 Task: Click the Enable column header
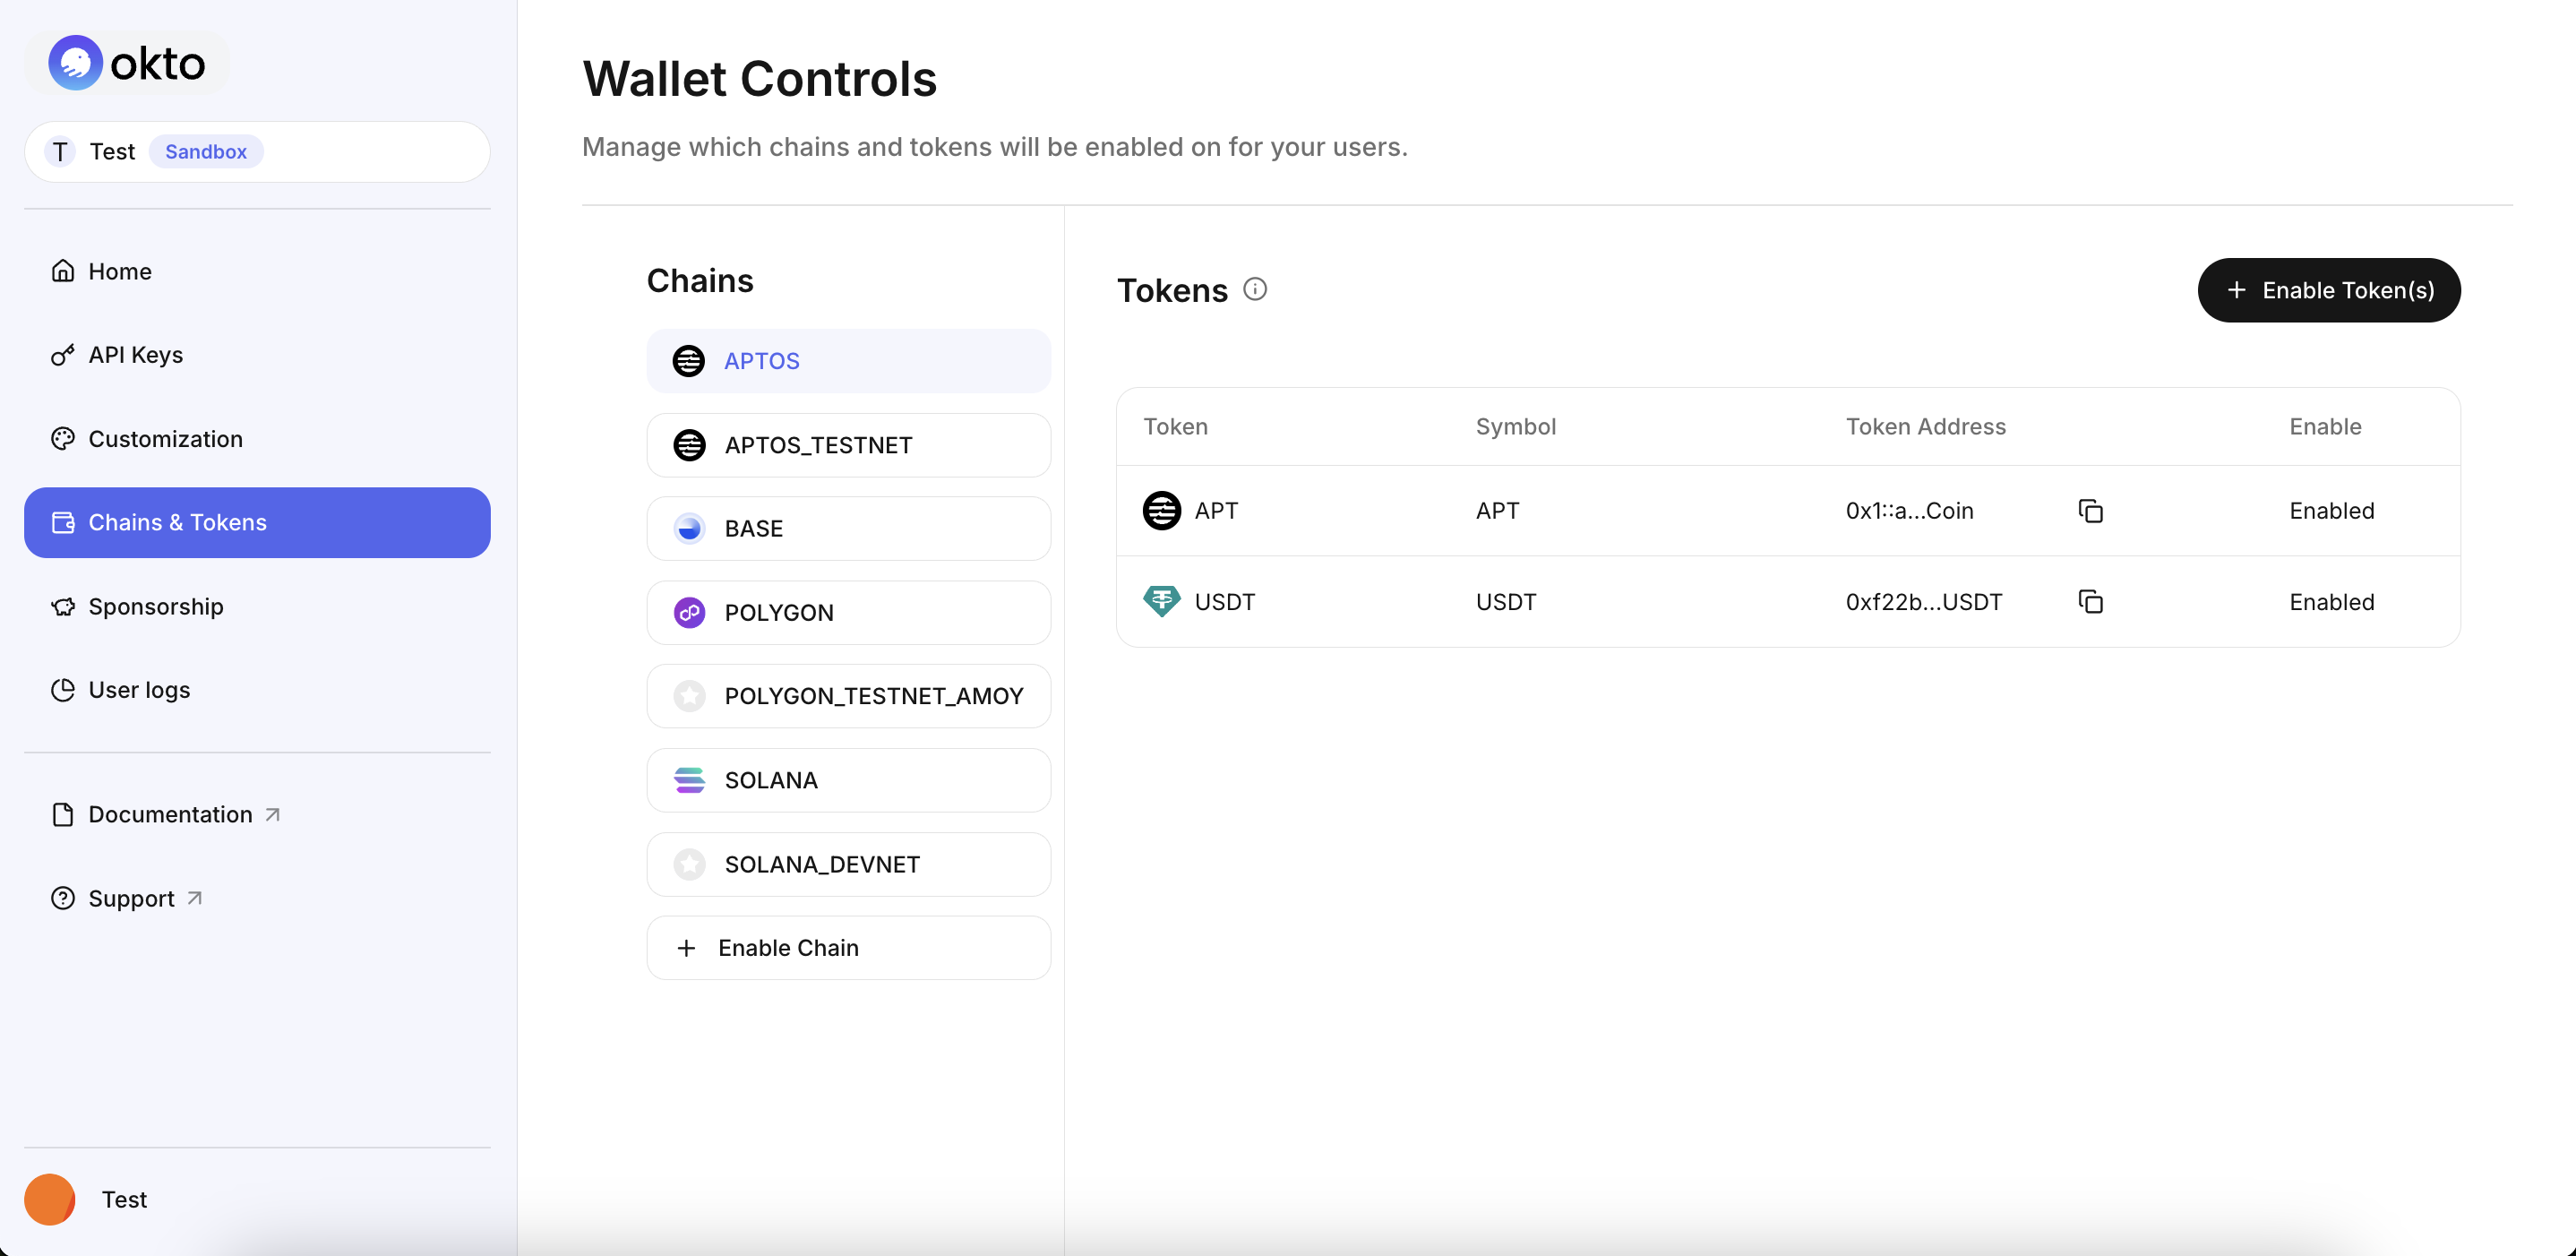2325,427
